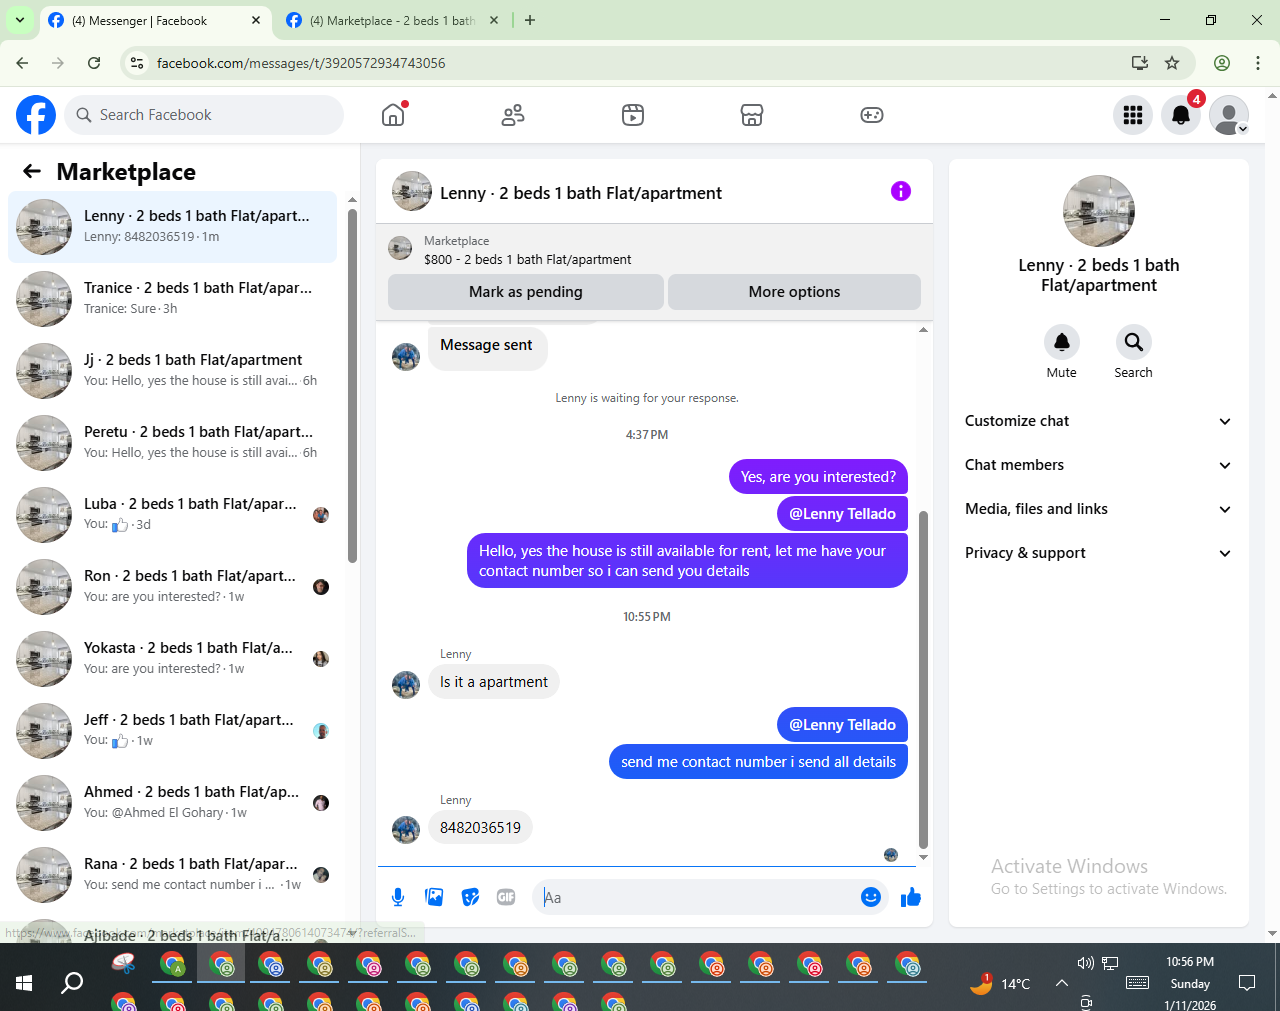
Task: Open More options for the listing
Action: (x=794, y=292)
